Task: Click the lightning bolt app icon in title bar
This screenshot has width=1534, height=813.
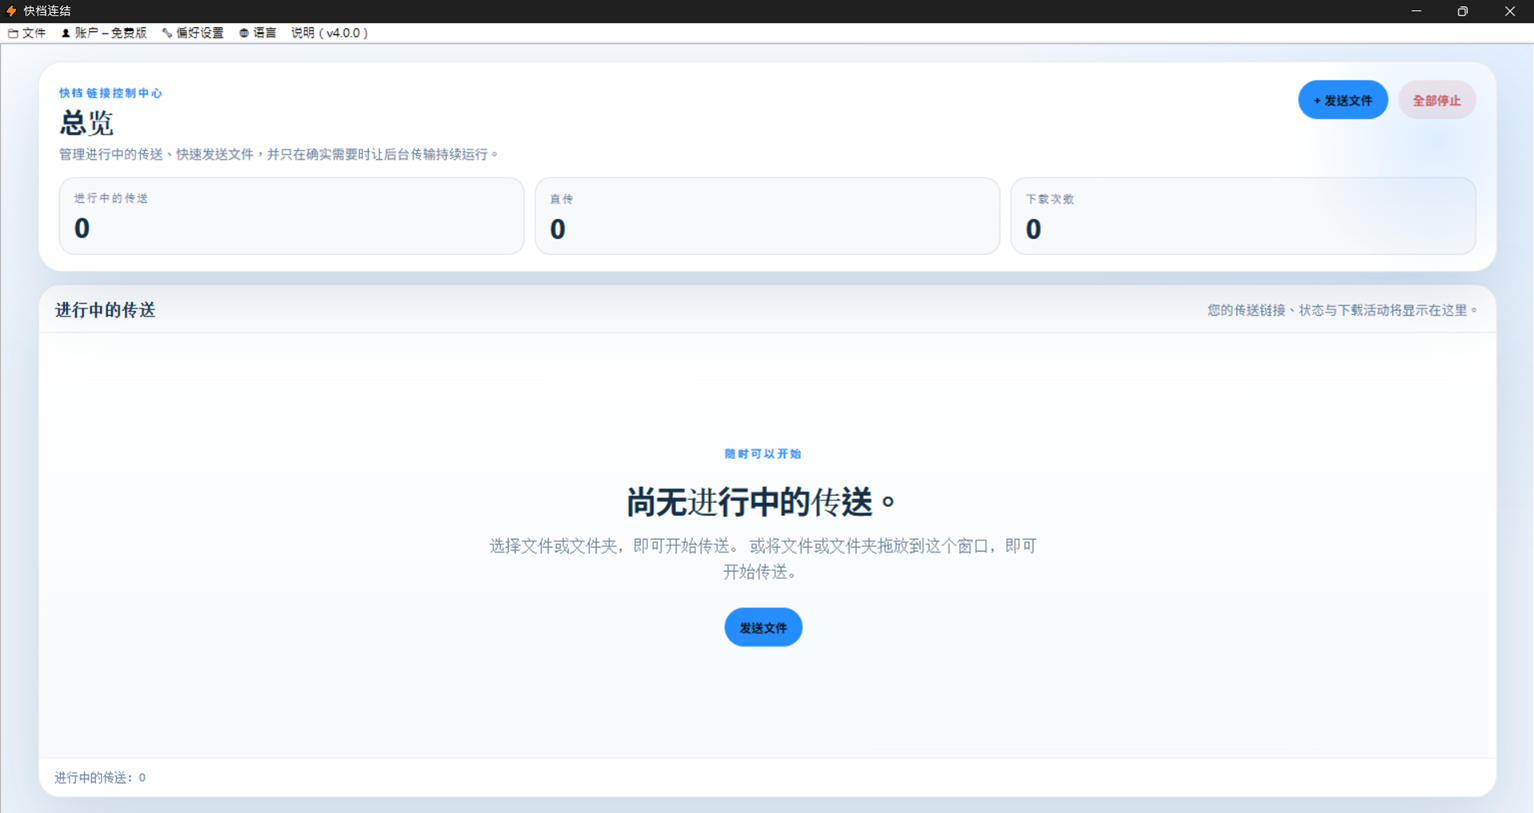Action: (x=11, y=11)
